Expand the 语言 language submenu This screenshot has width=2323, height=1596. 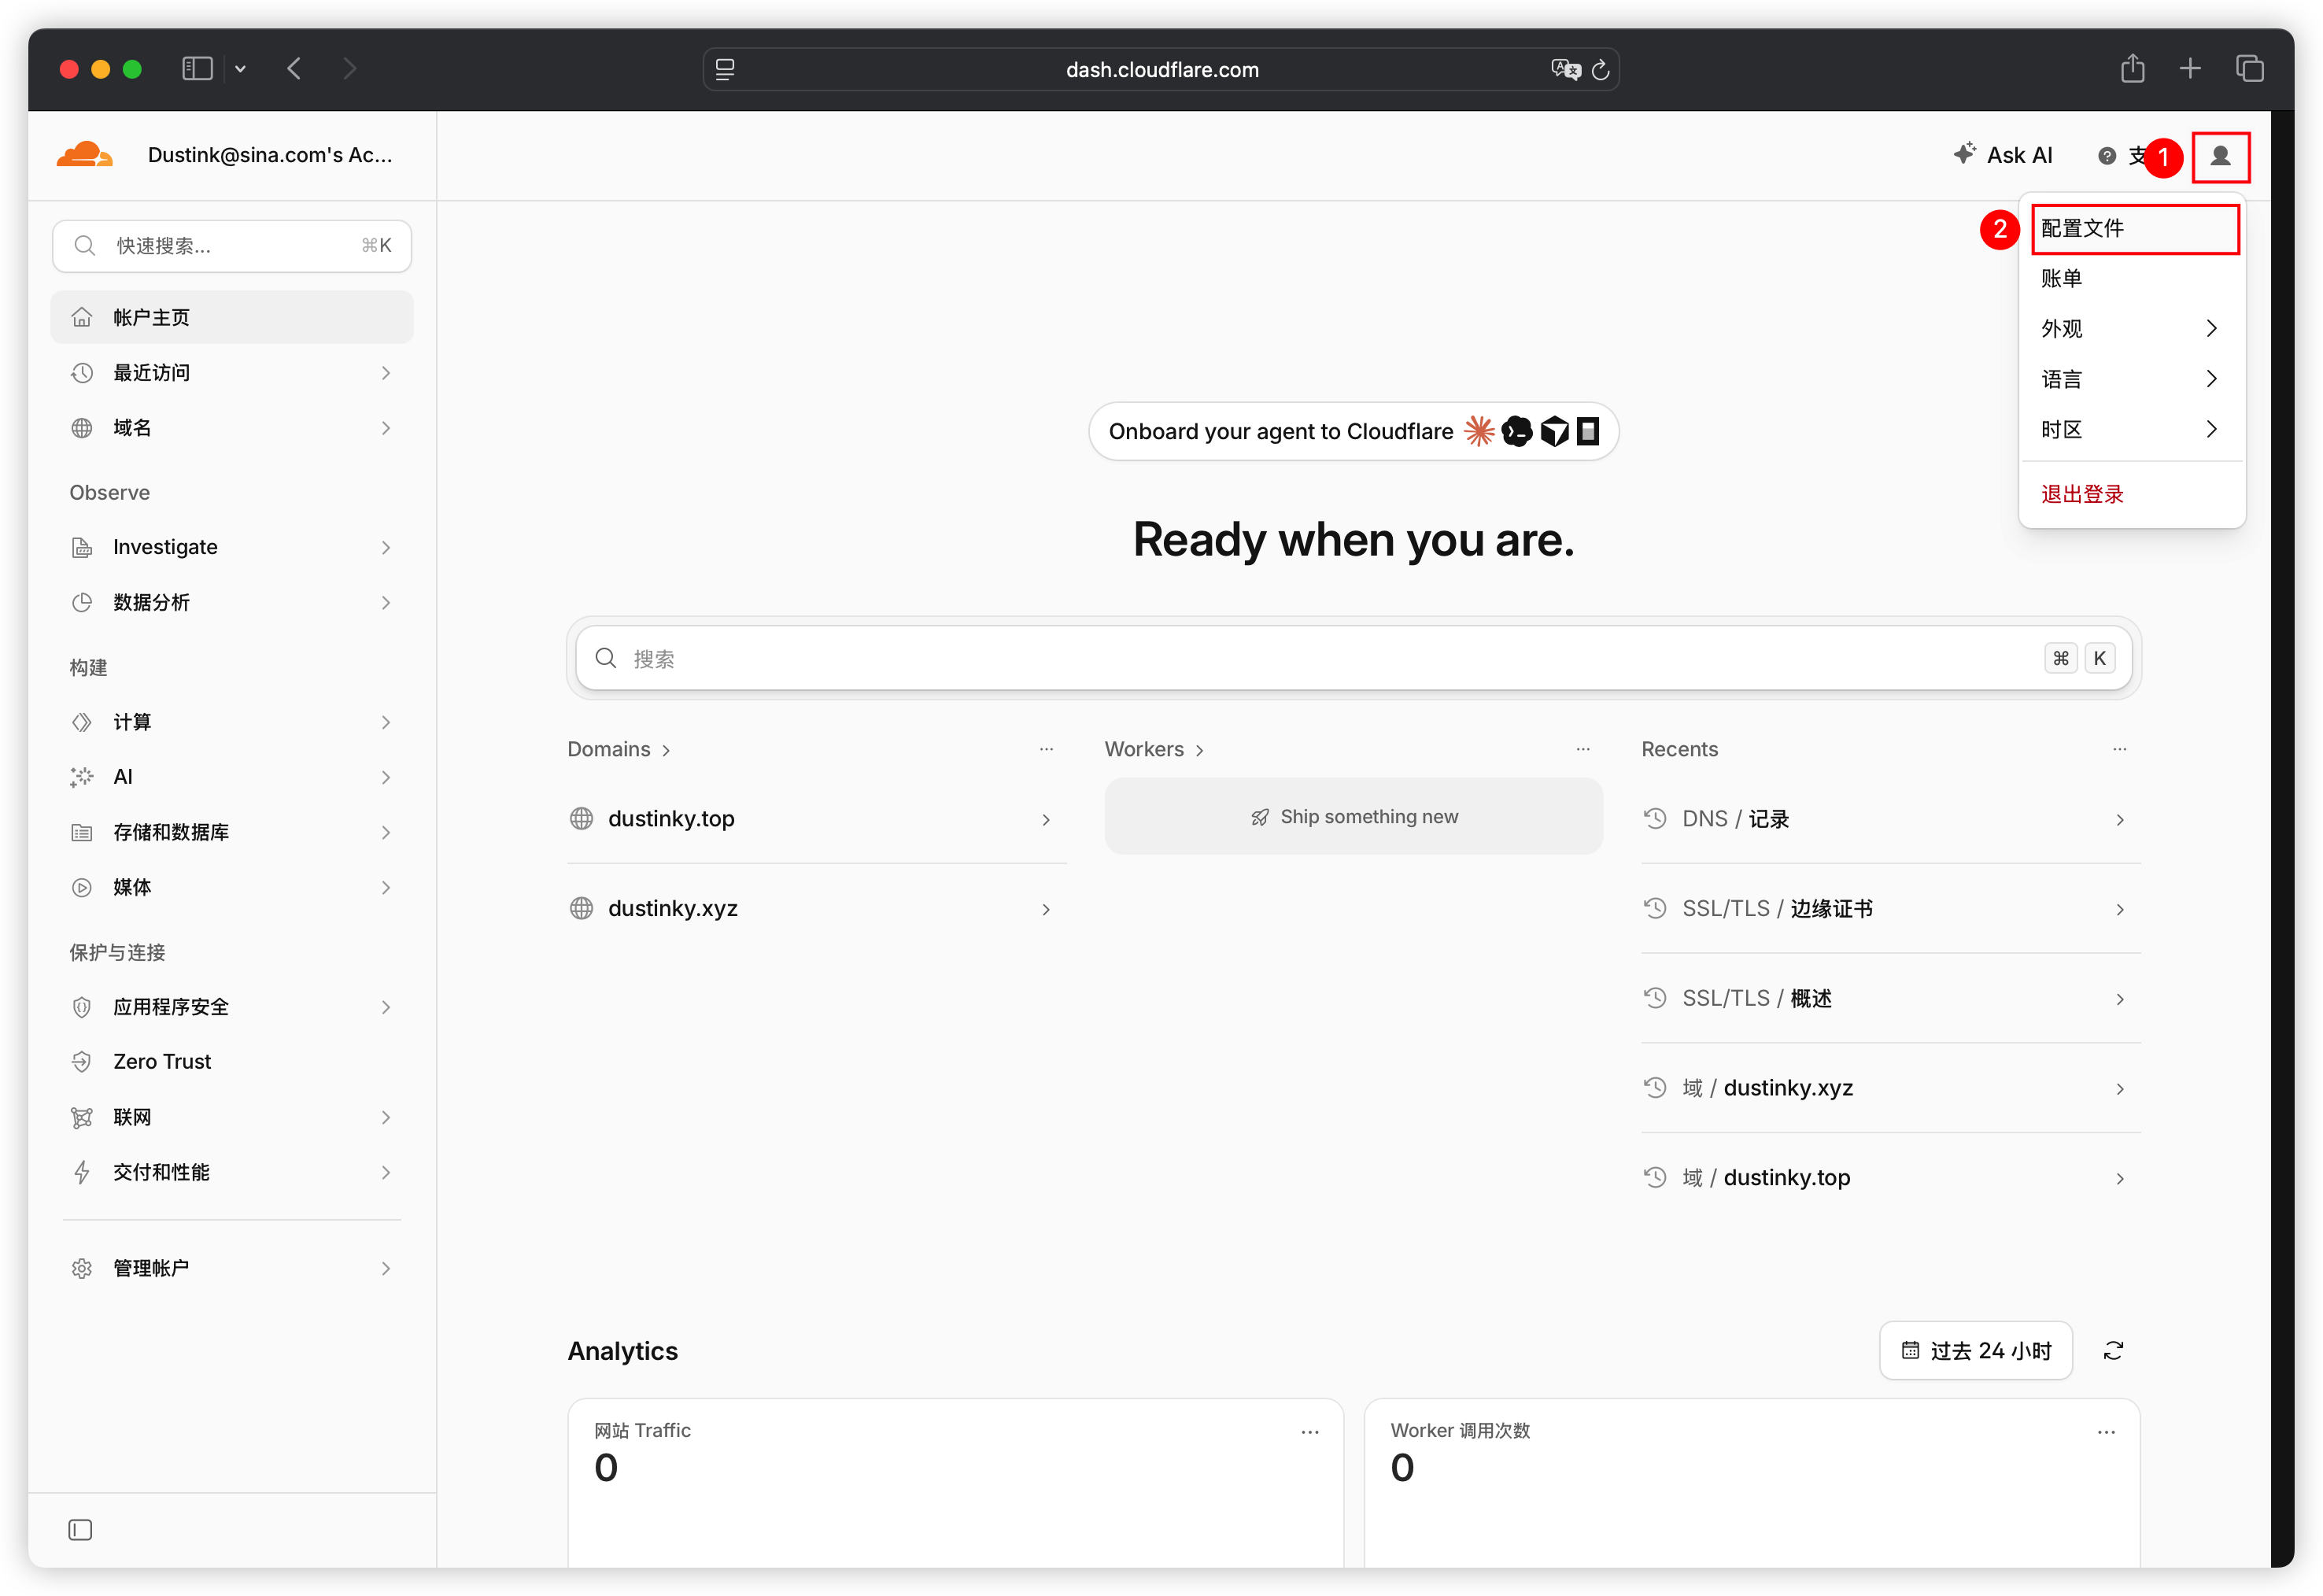(2130, 379)
